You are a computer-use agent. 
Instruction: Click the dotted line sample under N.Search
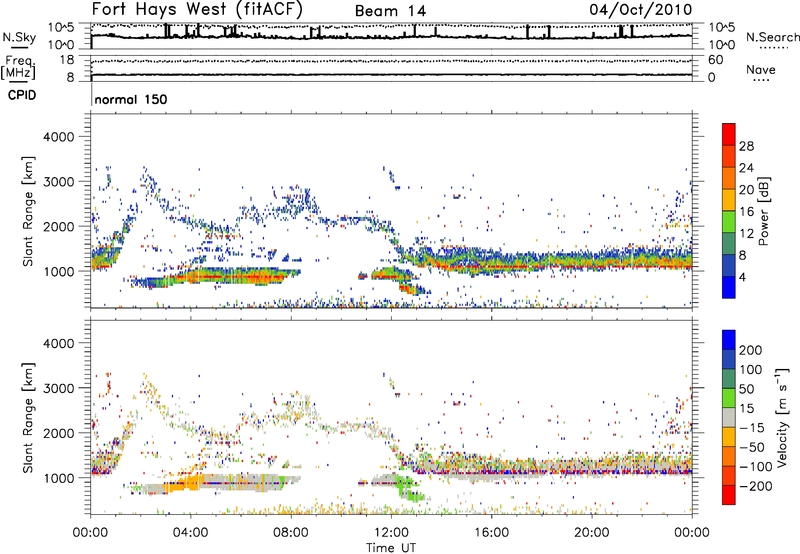(x=774, y=48)
